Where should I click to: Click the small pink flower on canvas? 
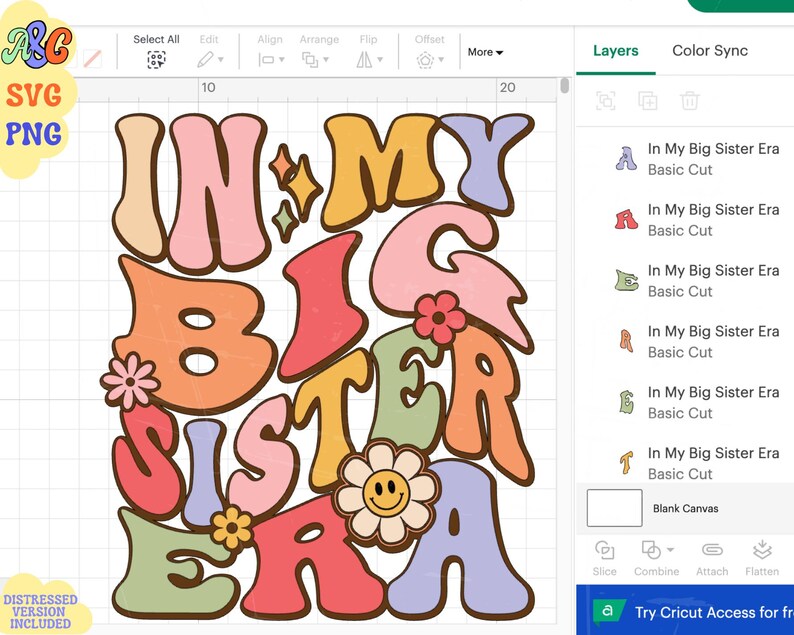tap(130, 380)
